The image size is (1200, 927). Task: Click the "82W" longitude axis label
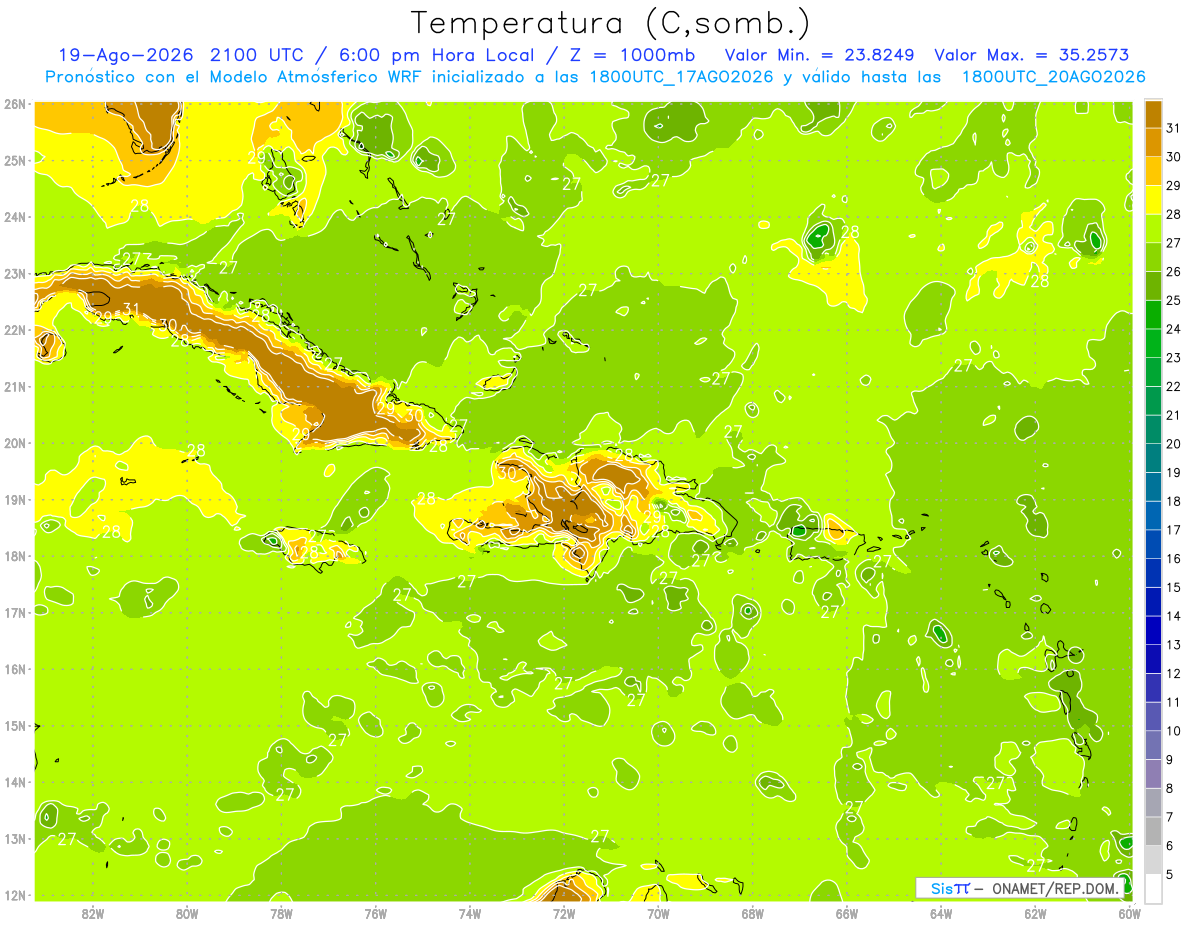[x=92, y=912]
